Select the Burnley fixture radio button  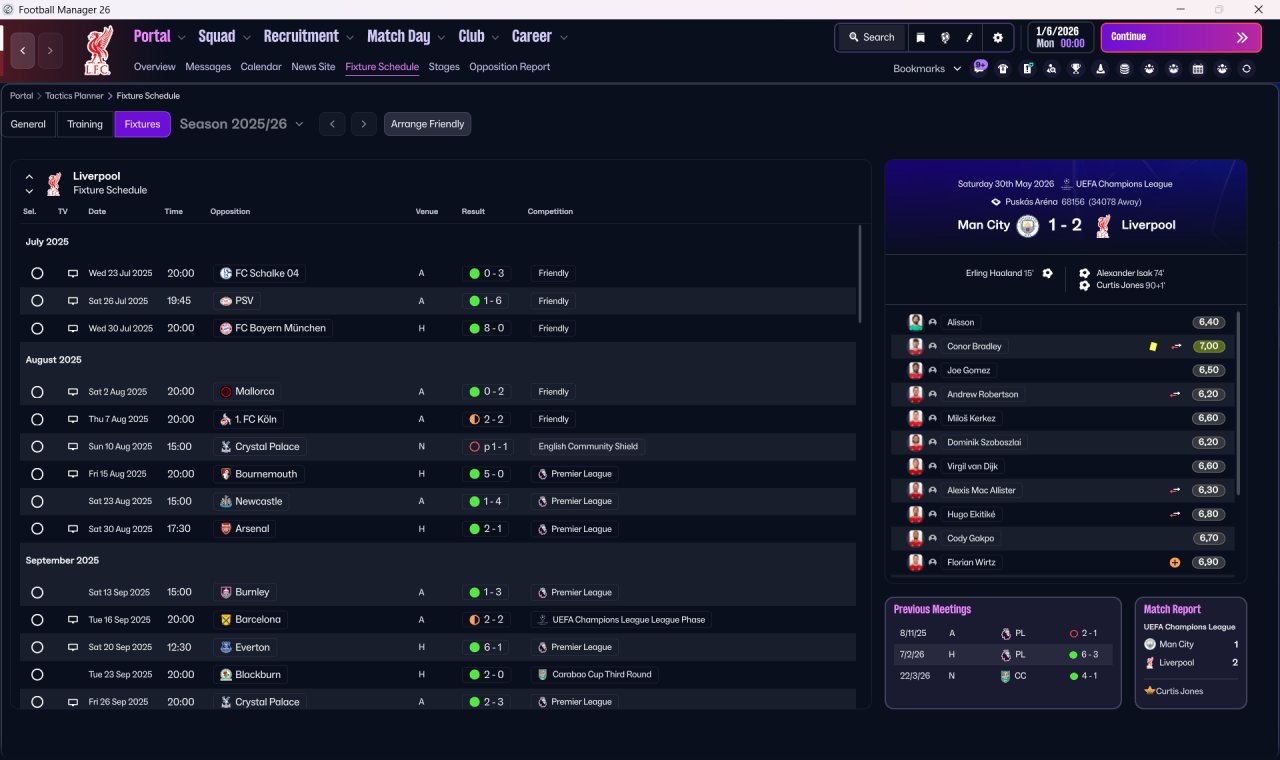coord(37,592)
